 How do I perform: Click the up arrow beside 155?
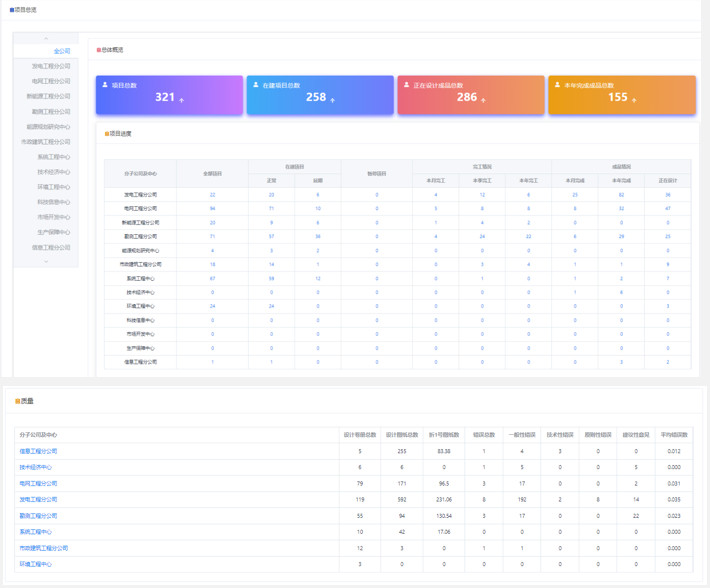tap(635, 100)
